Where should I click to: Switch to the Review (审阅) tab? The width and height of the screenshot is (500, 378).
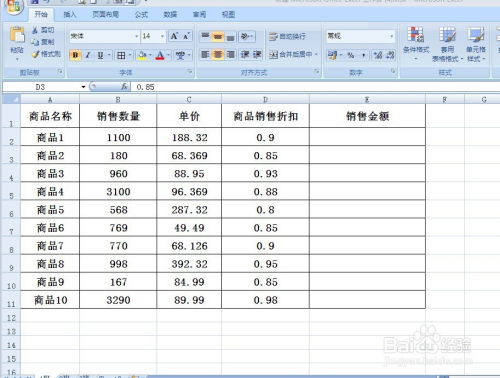[x=199, y=14]
